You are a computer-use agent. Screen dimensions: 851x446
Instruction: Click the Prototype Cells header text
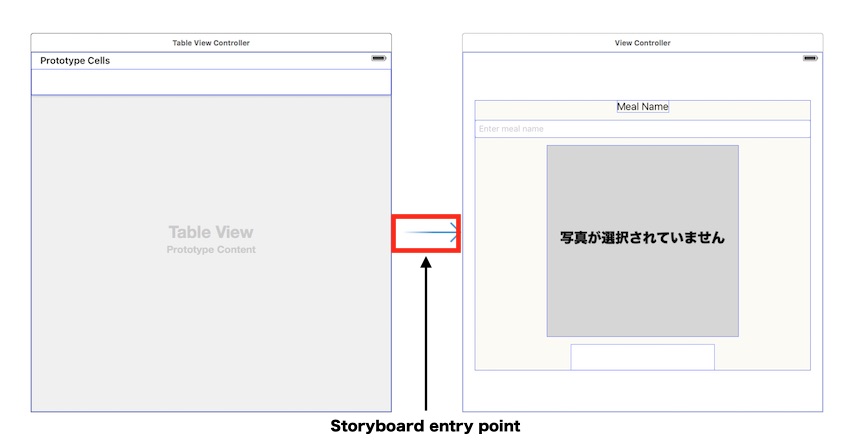tap(75, 61)
